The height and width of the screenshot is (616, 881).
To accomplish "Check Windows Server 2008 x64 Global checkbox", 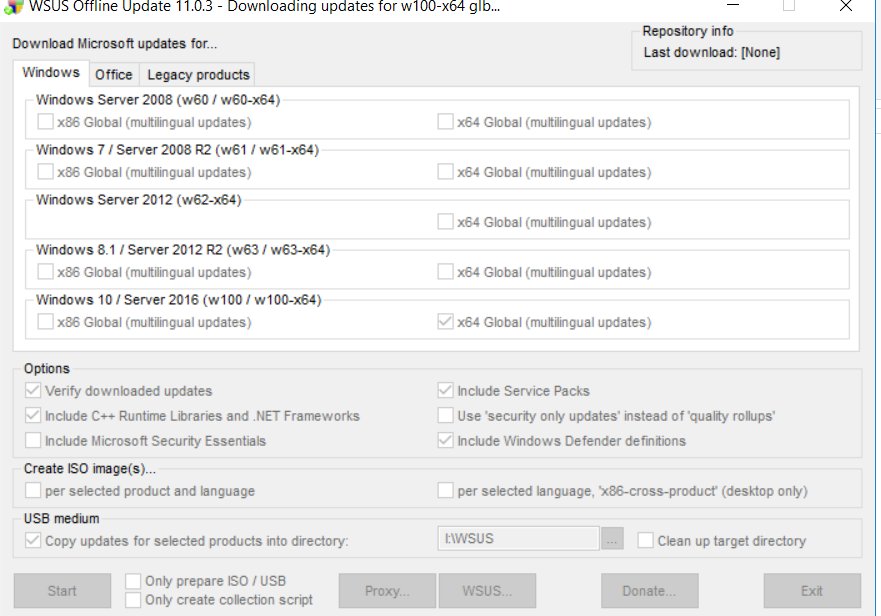I will pyautogui.click(x=445, y=121).
